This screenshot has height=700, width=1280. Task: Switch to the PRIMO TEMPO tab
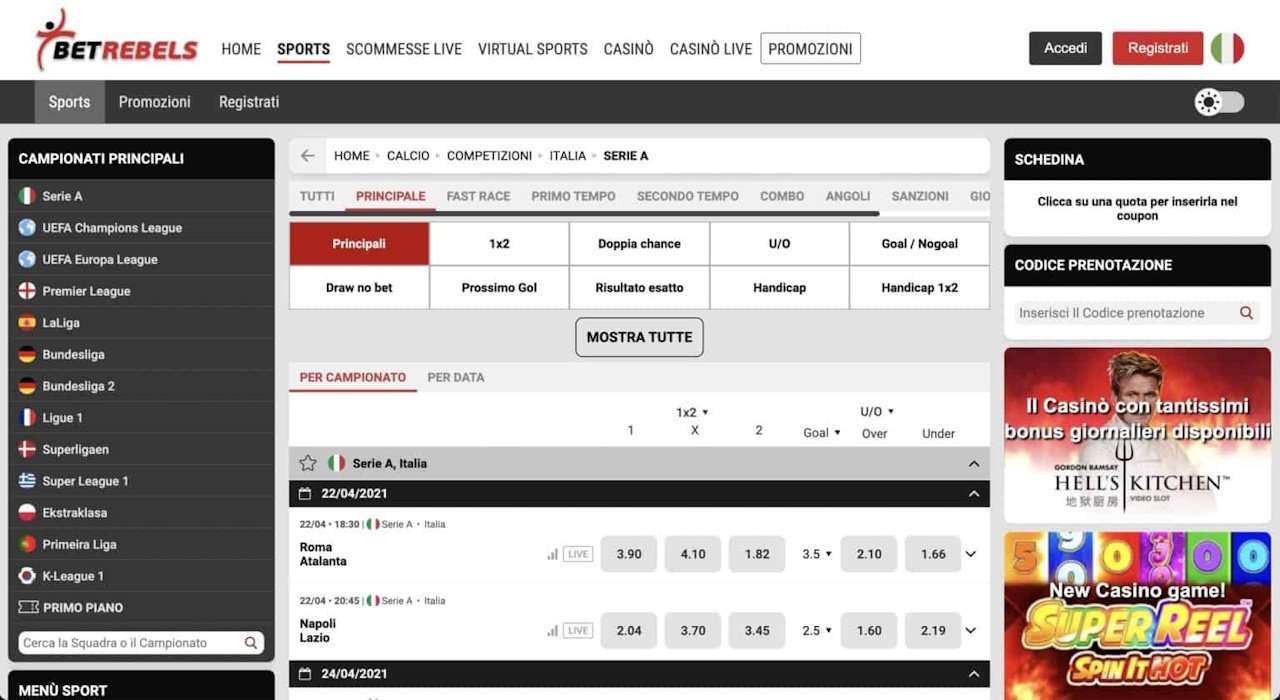click(x=573, y=196)
